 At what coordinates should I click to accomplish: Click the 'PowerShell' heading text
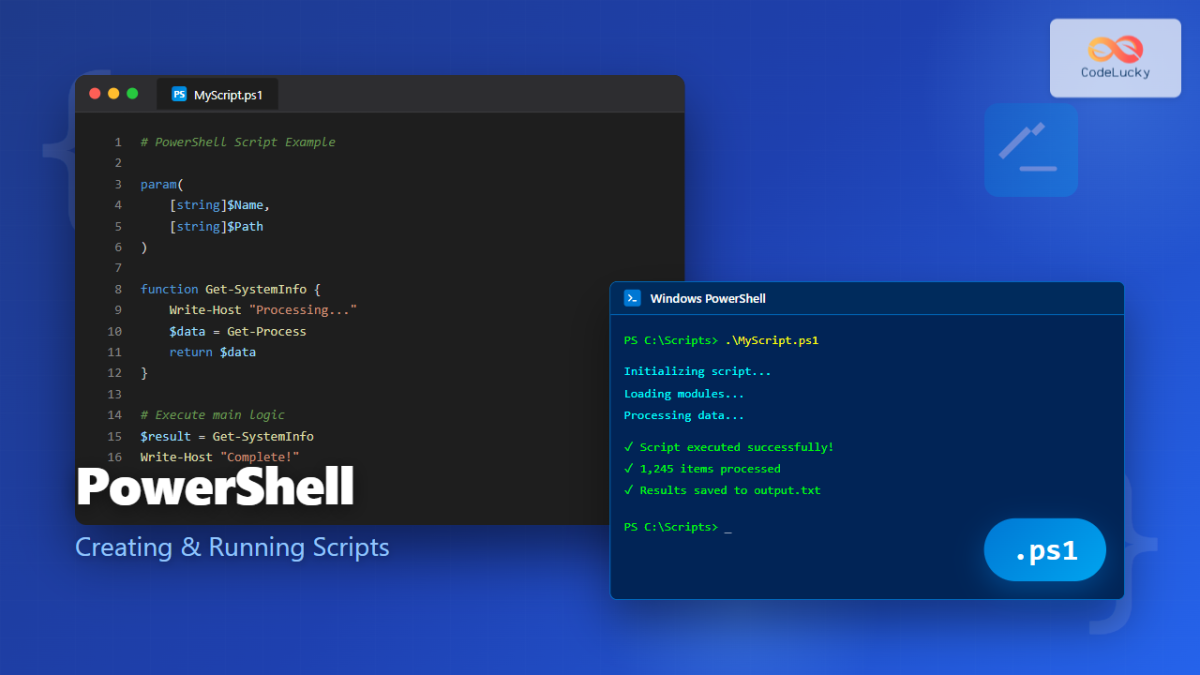216,486
